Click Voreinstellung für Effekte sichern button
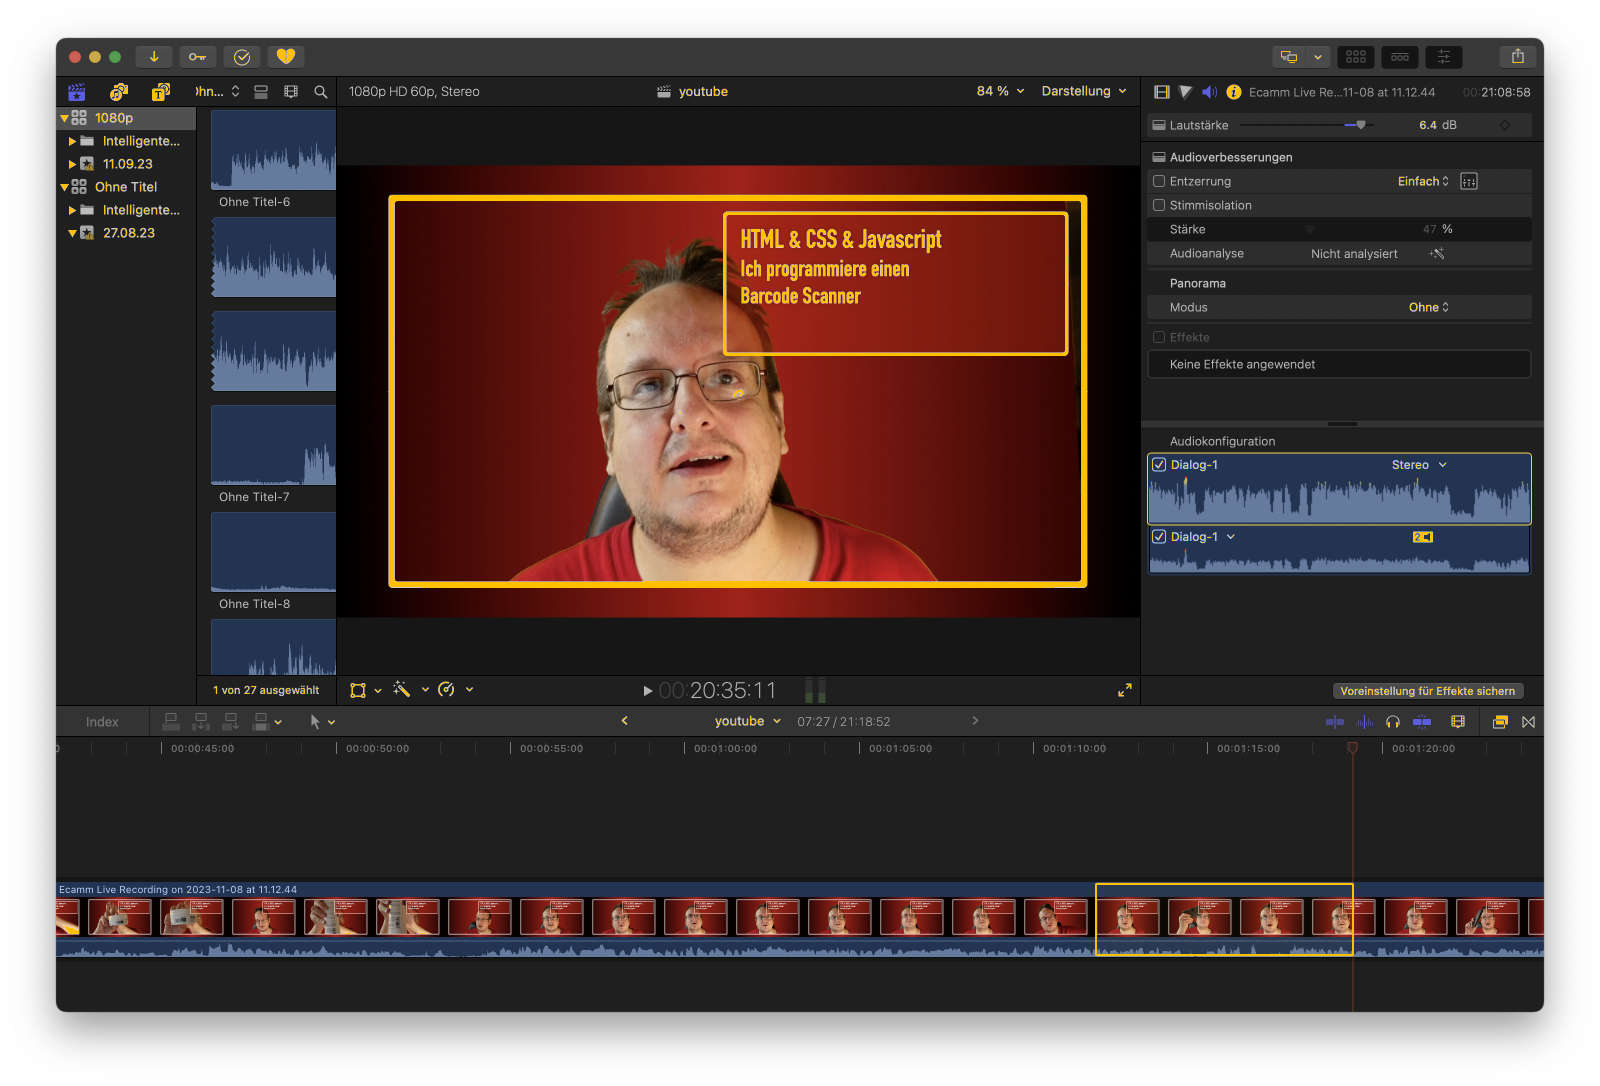The width and height of the screenshot is (1600, 1086). pyautogui.click(x=1427, y=691)
